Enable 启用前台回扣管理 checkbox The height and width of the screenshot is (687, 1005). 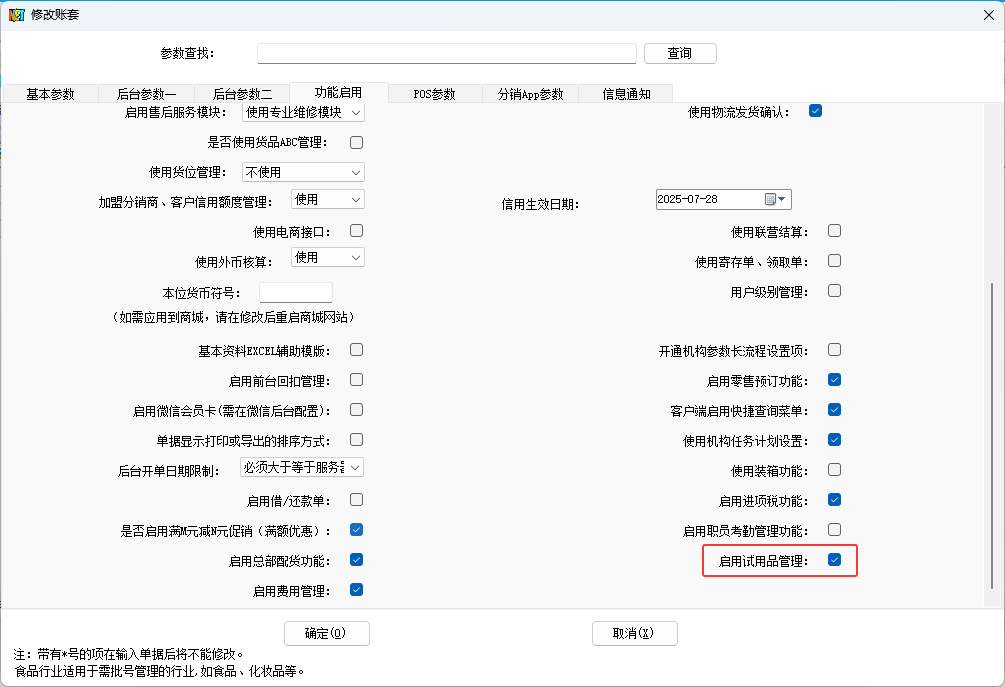tap(356, 380)
